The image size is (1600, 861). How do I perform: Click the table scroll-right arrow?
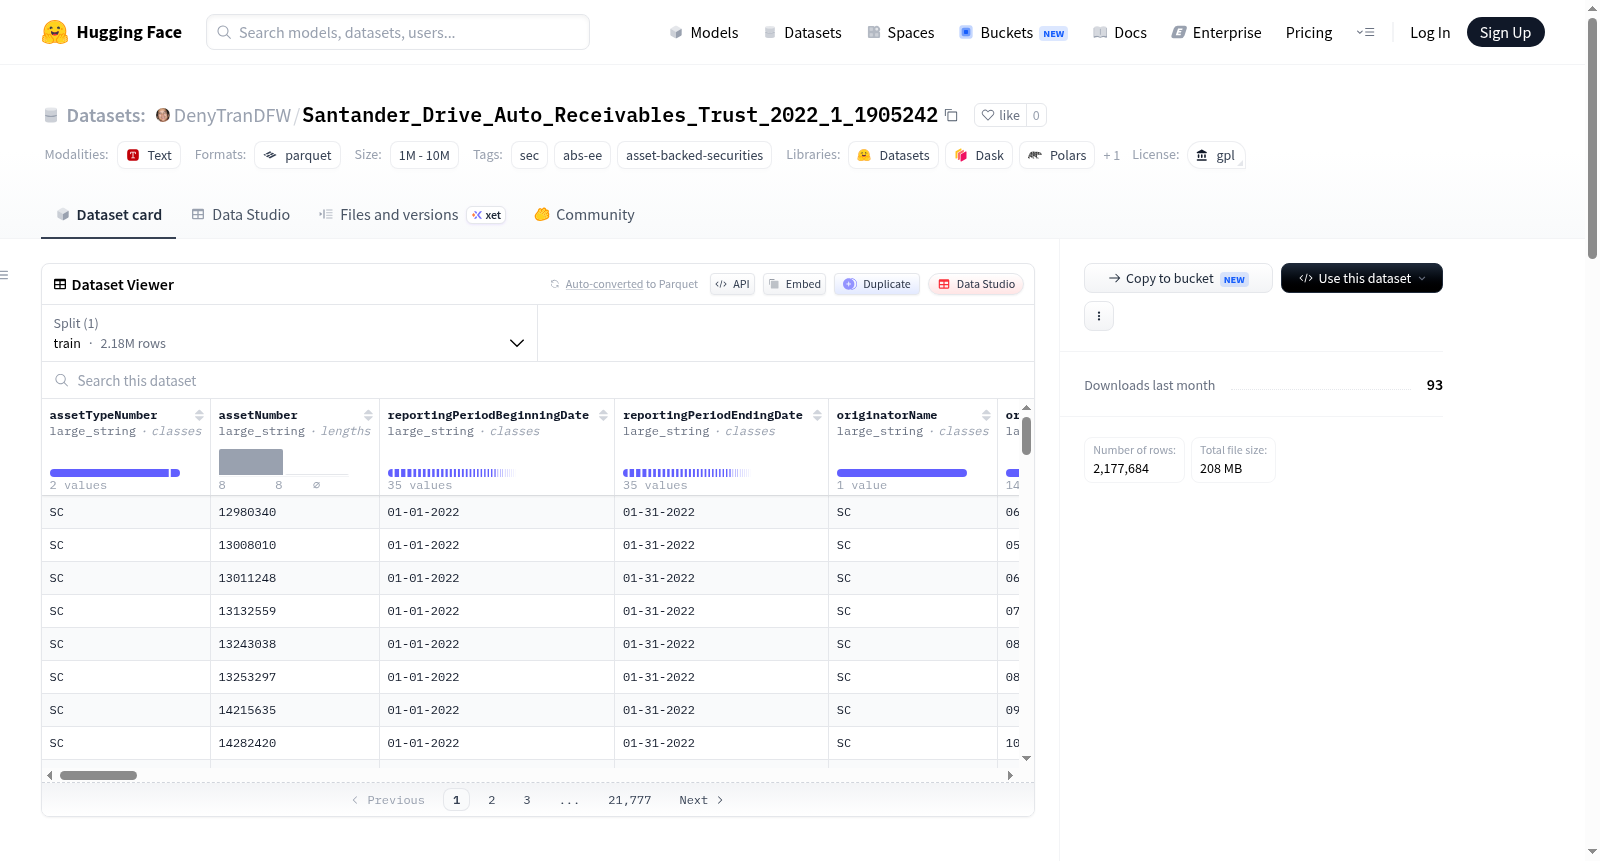click(x=1010, y=775)
